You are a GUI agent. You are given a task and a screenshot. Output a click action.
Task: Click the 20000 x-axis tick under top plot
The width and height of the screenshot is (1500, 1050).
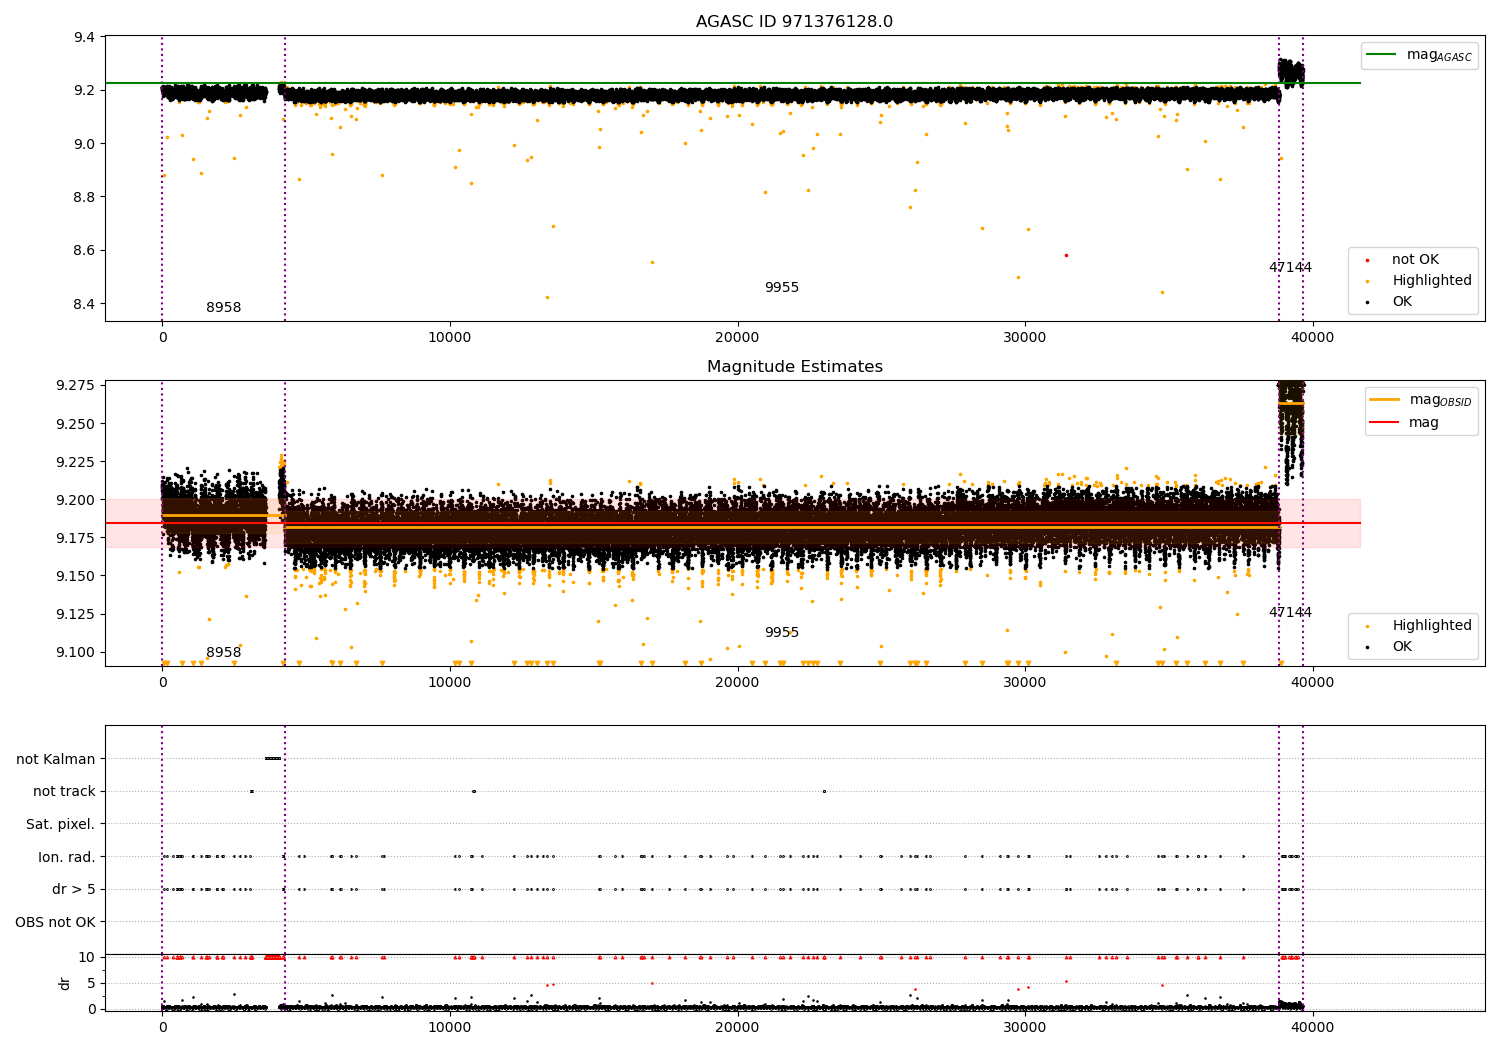click(738, 338)
